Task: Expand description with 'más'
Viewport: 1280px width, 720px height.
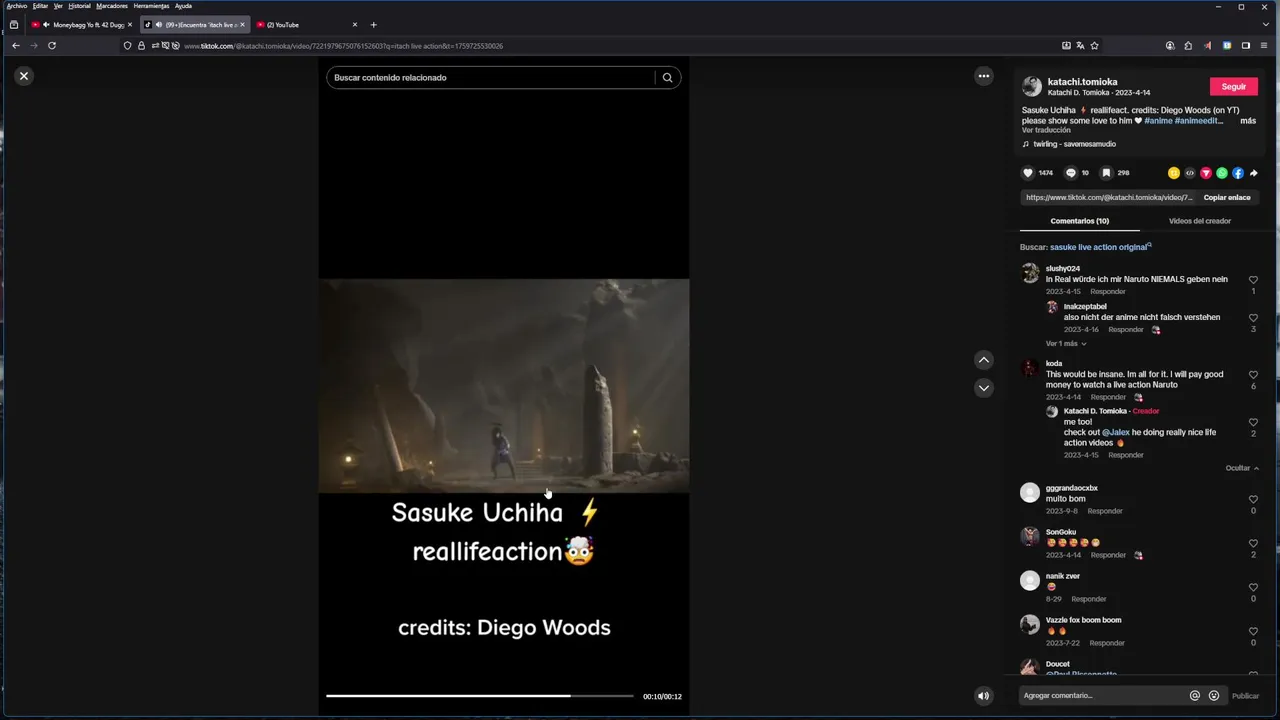Action: click(x=1248, y=121)
